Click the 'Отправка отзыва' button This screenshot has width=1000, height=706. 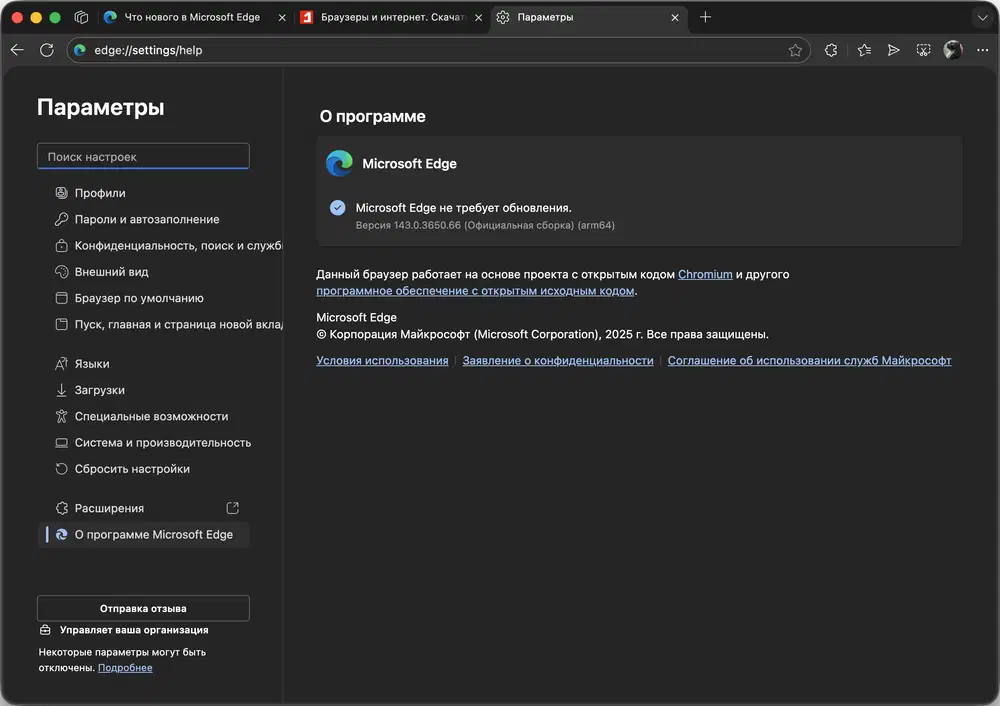pyautogui.click(x=143, y=608)
